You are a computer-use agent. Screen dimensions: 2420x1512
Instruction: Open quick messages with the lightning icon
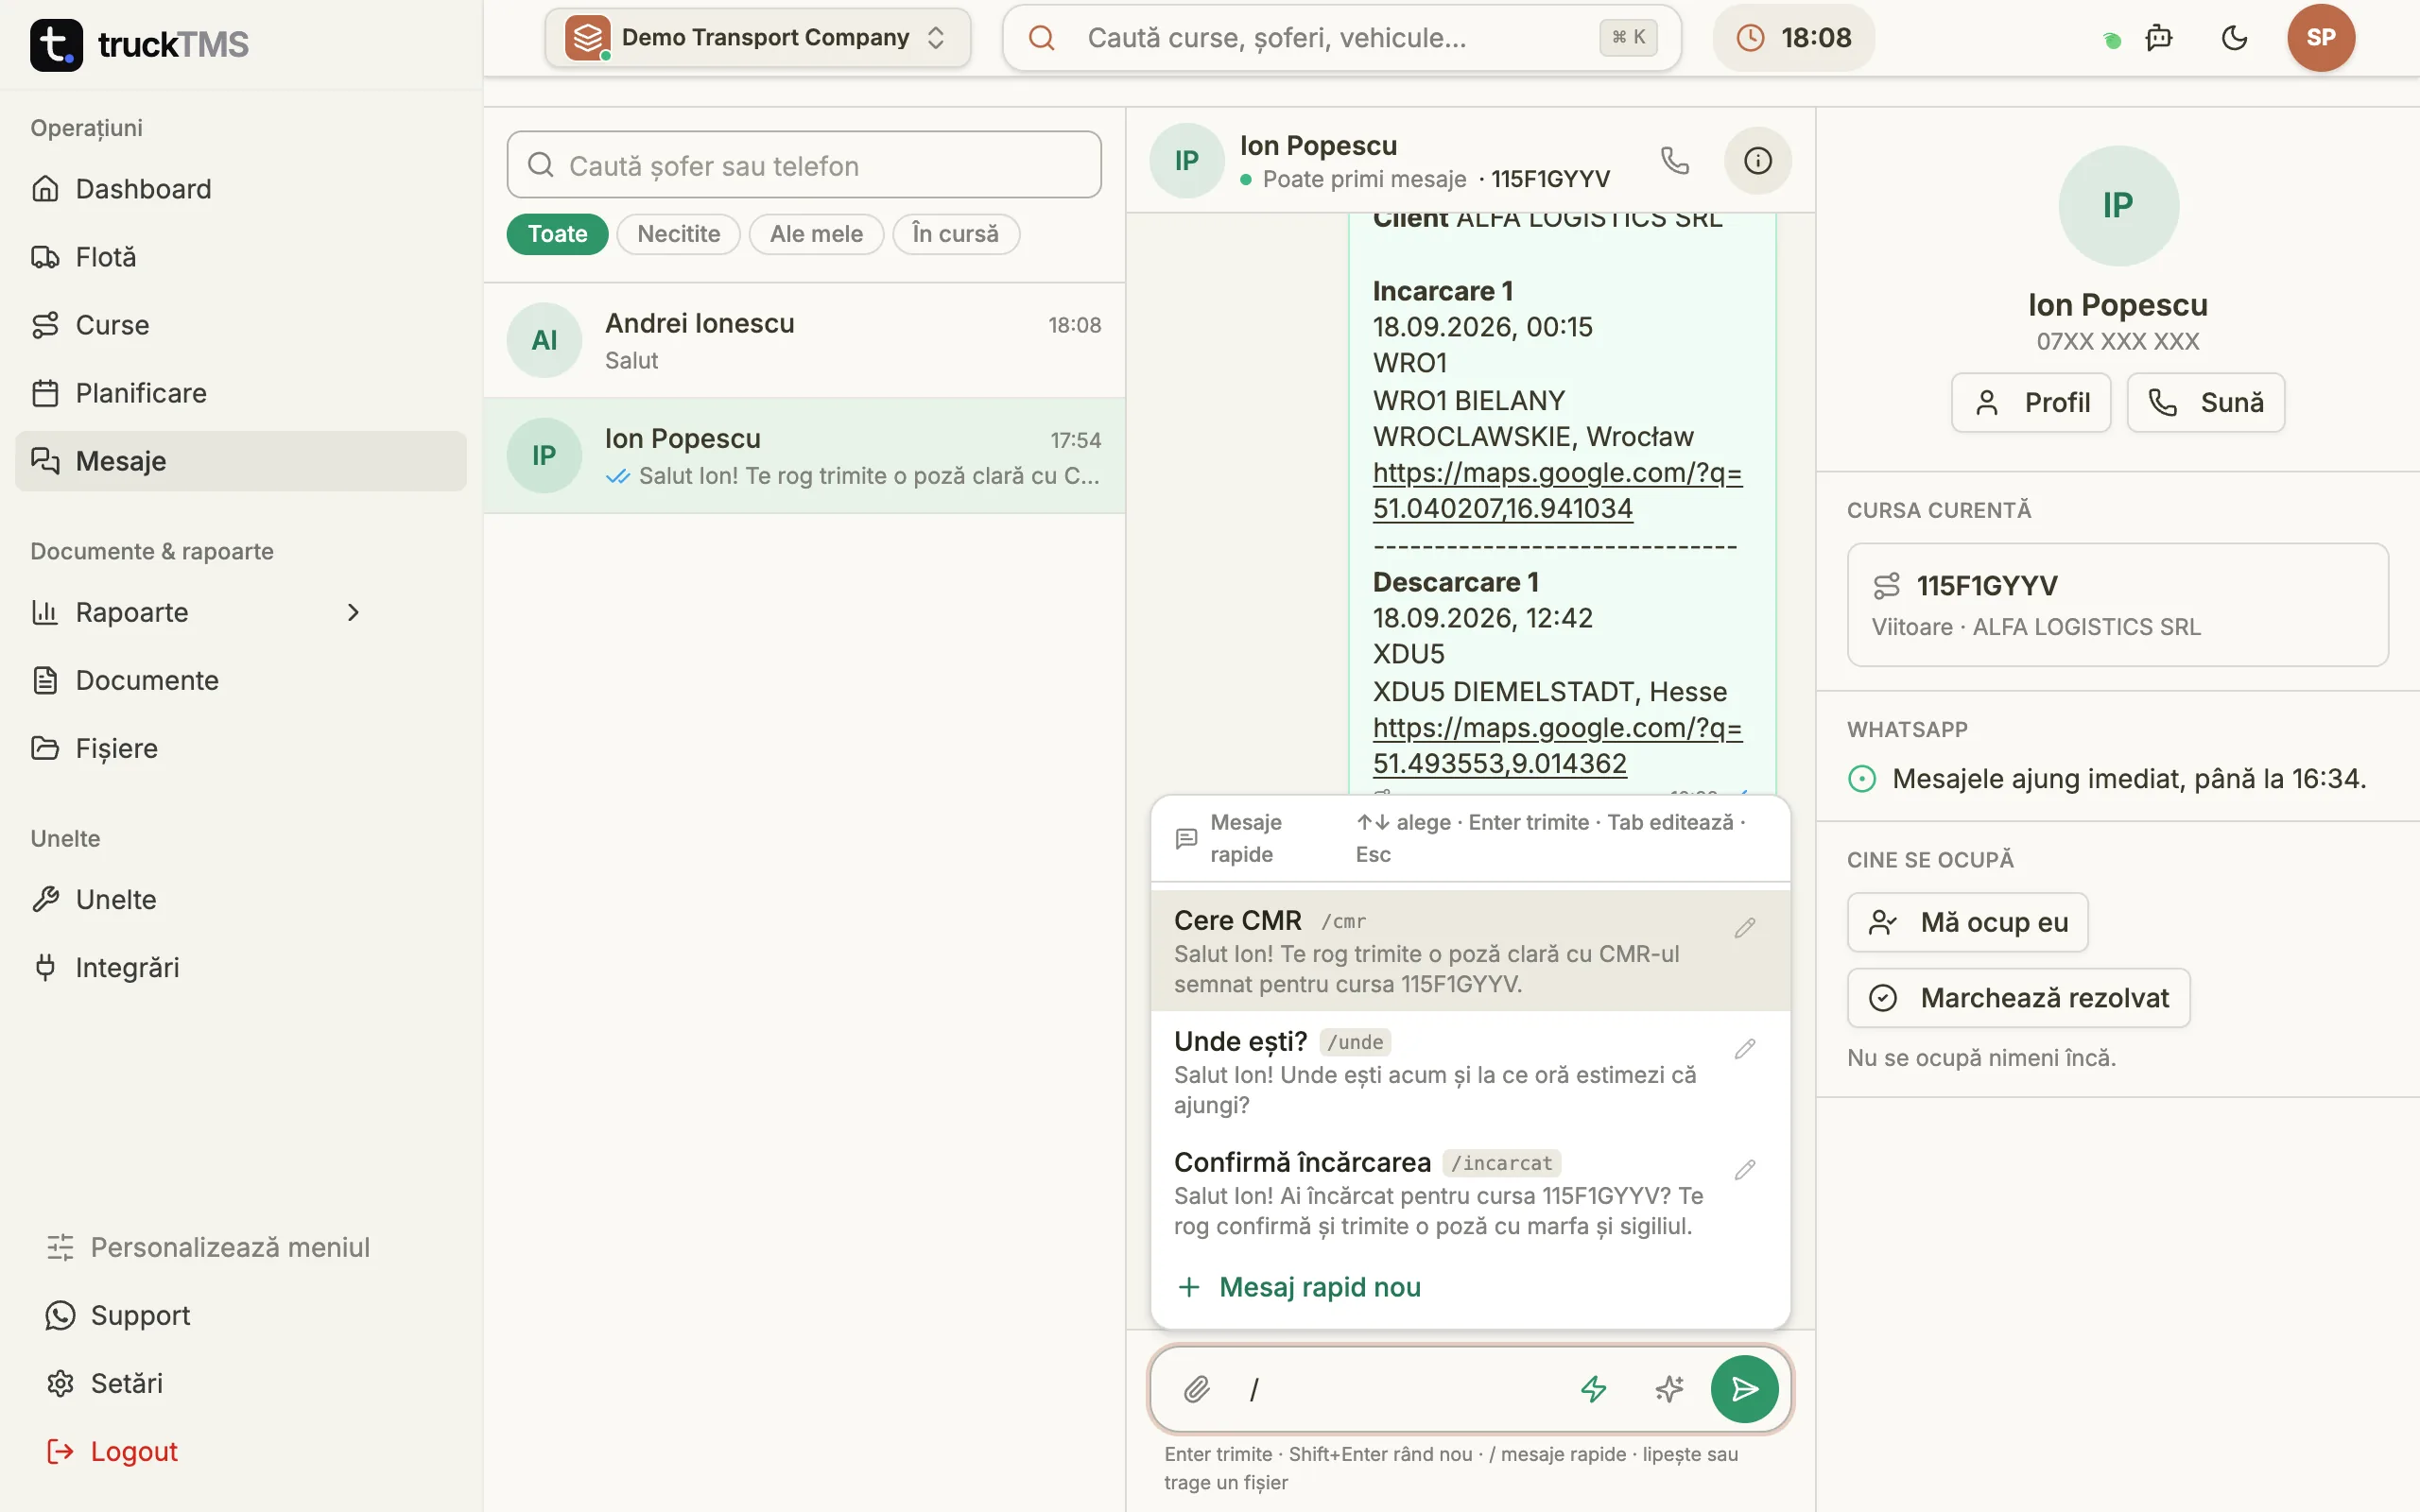point(1593,1389)
